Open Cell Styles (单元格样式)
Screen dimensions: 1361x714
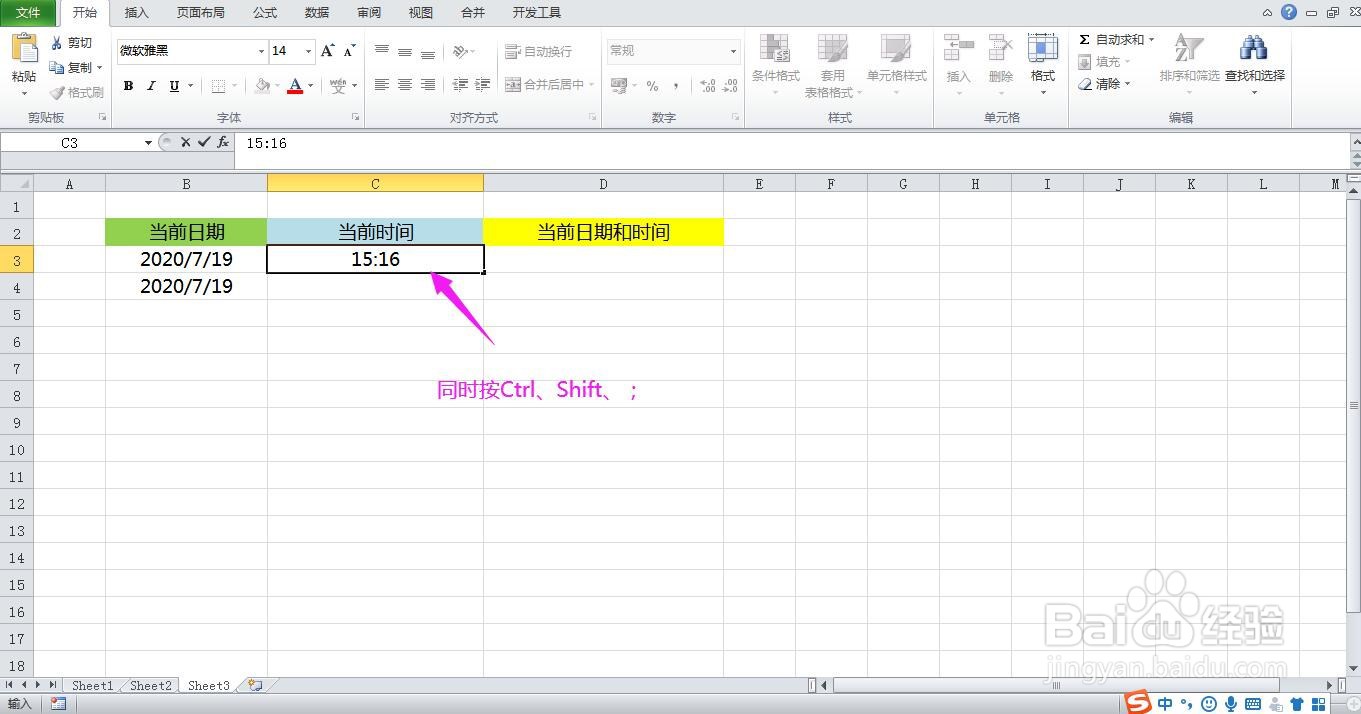coord(896,65)
